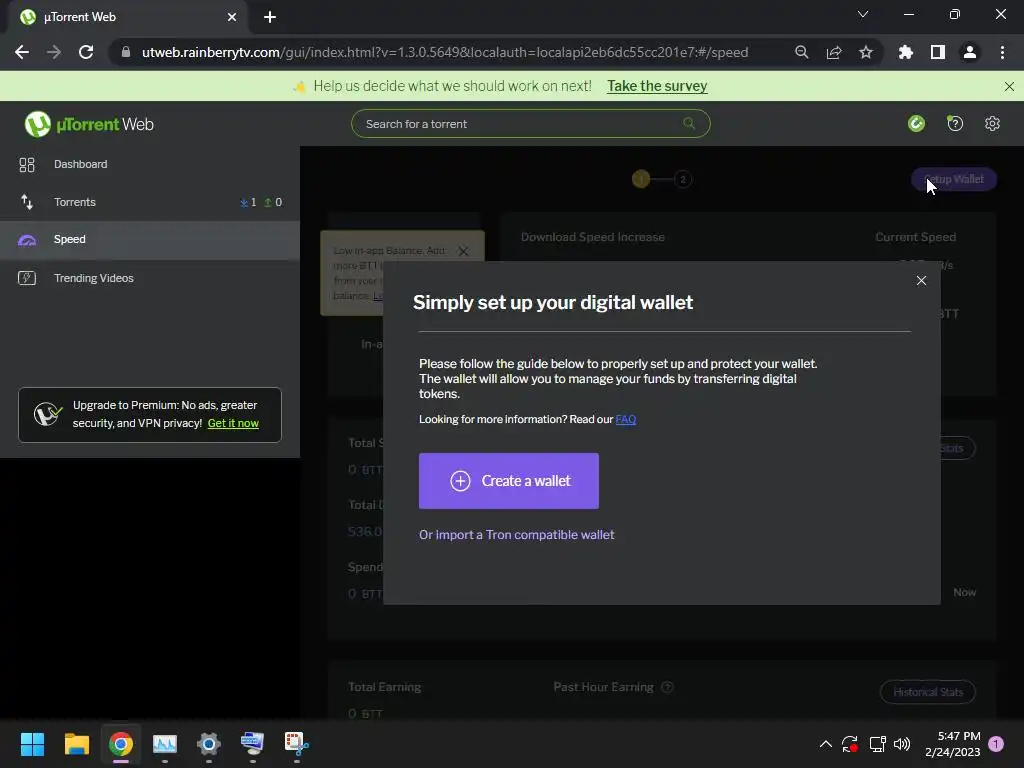Reload the current page
The image size is (1024, 768).
click(x=86, y=52)
